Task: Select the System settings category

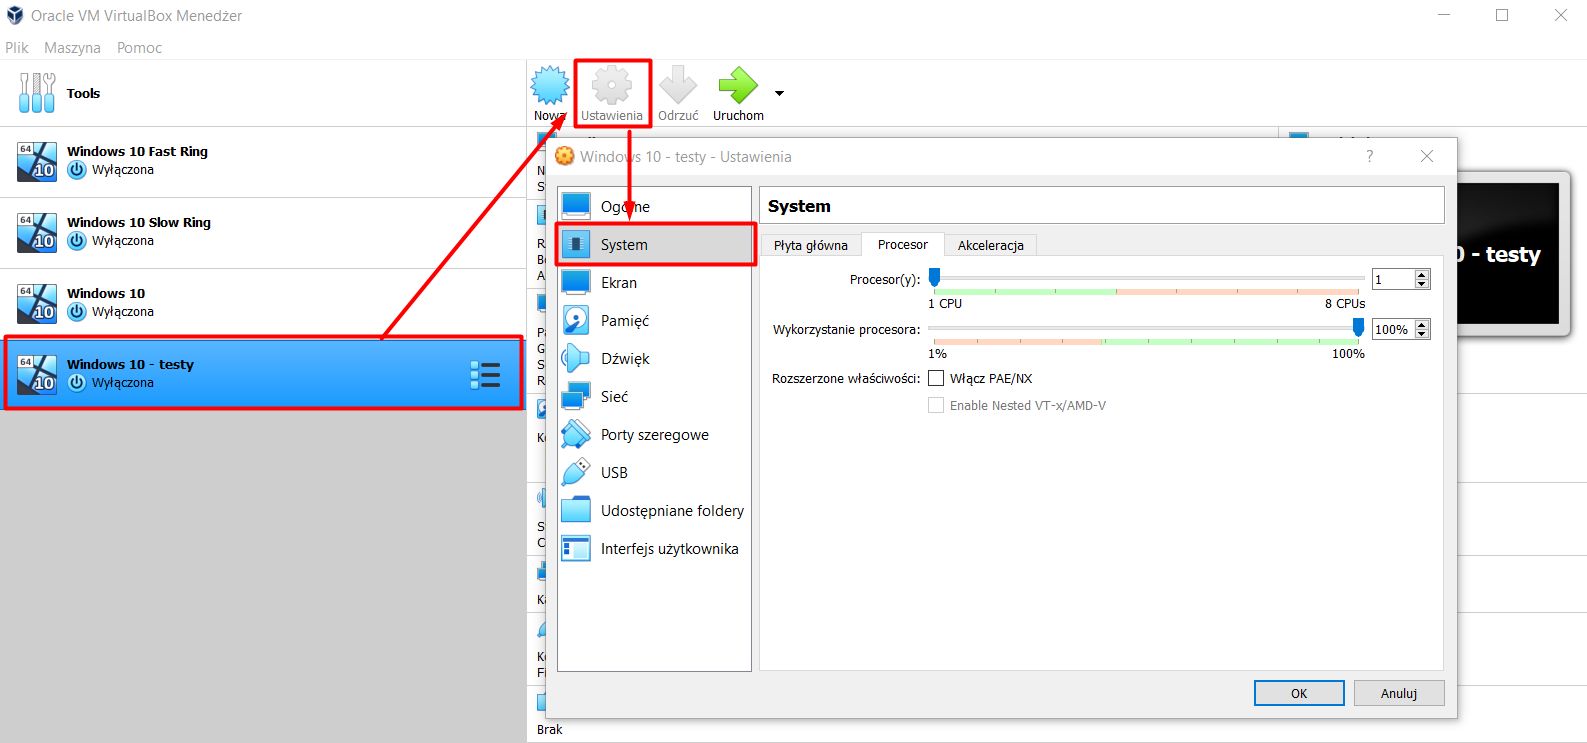Action: click(x=654, y=244)
